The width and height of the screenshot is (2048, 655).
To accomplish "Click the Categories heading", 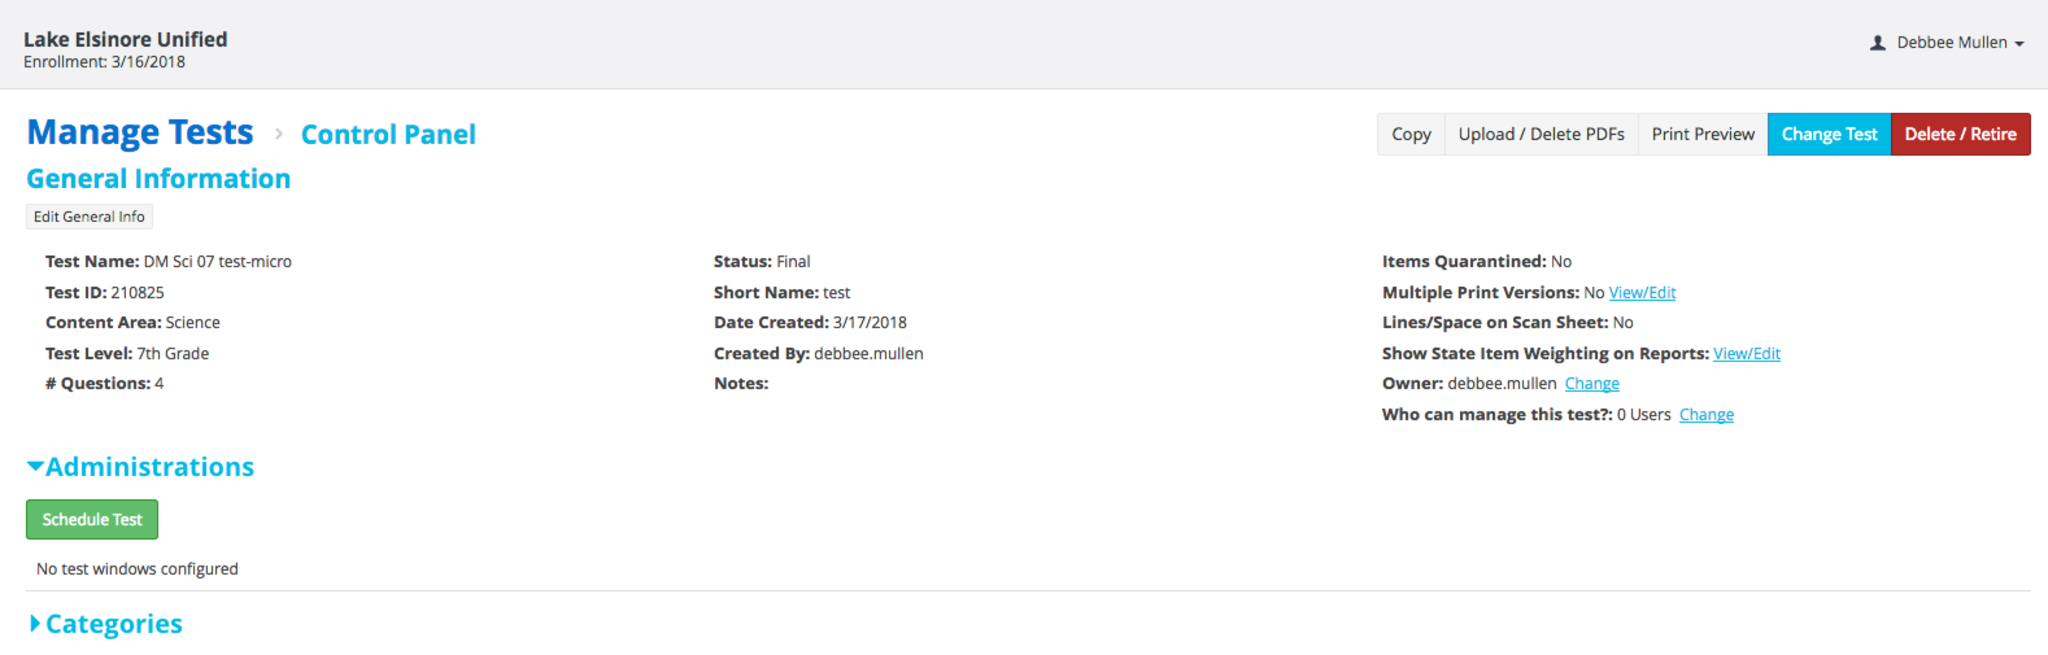I will pos(114,624).
